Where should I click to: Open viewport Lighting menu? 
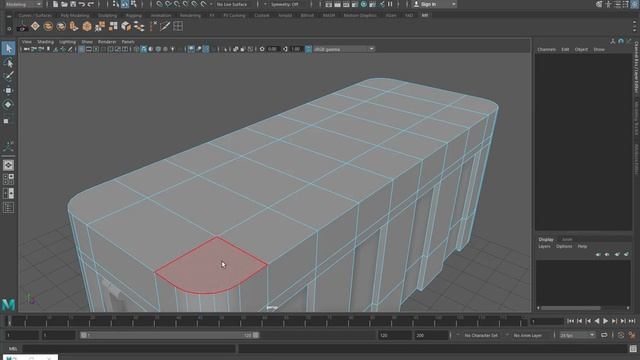pyautogui.click(x=67, y=42)
